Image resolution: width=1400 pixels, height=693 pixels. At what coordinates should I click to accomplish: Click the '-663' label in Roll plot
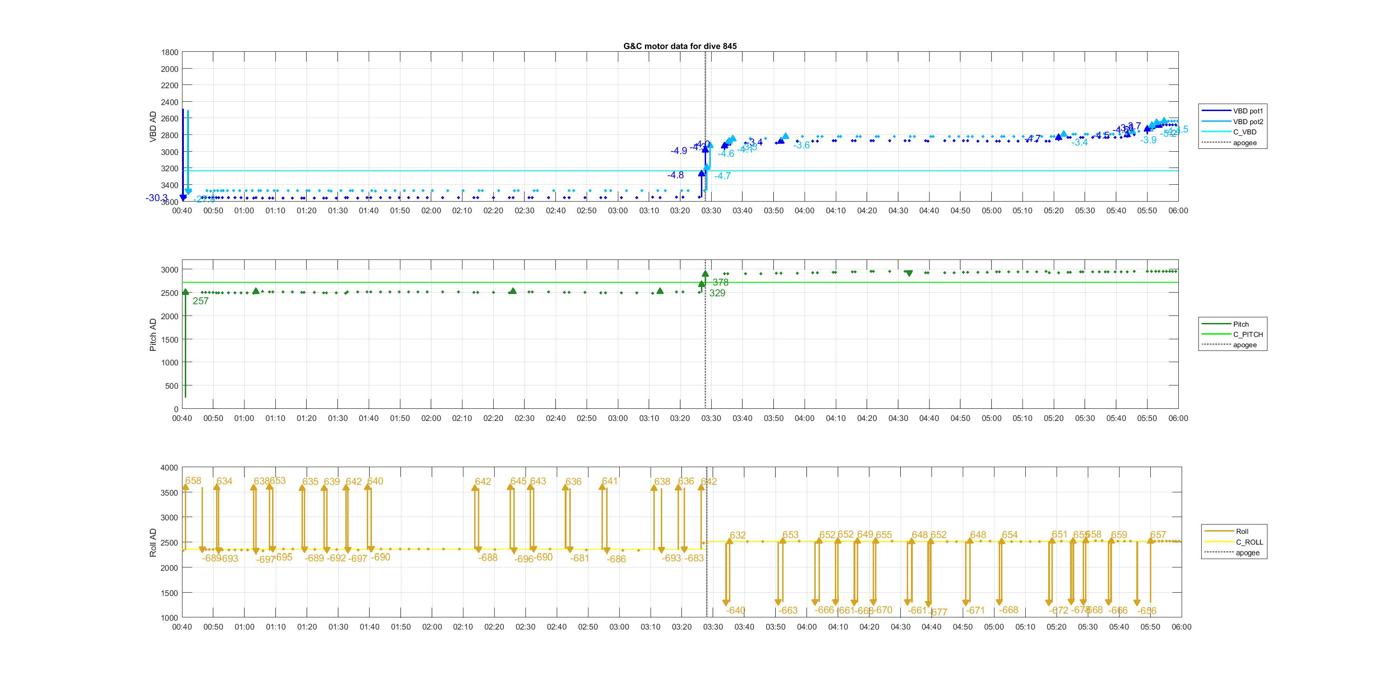tap(788, 610)
